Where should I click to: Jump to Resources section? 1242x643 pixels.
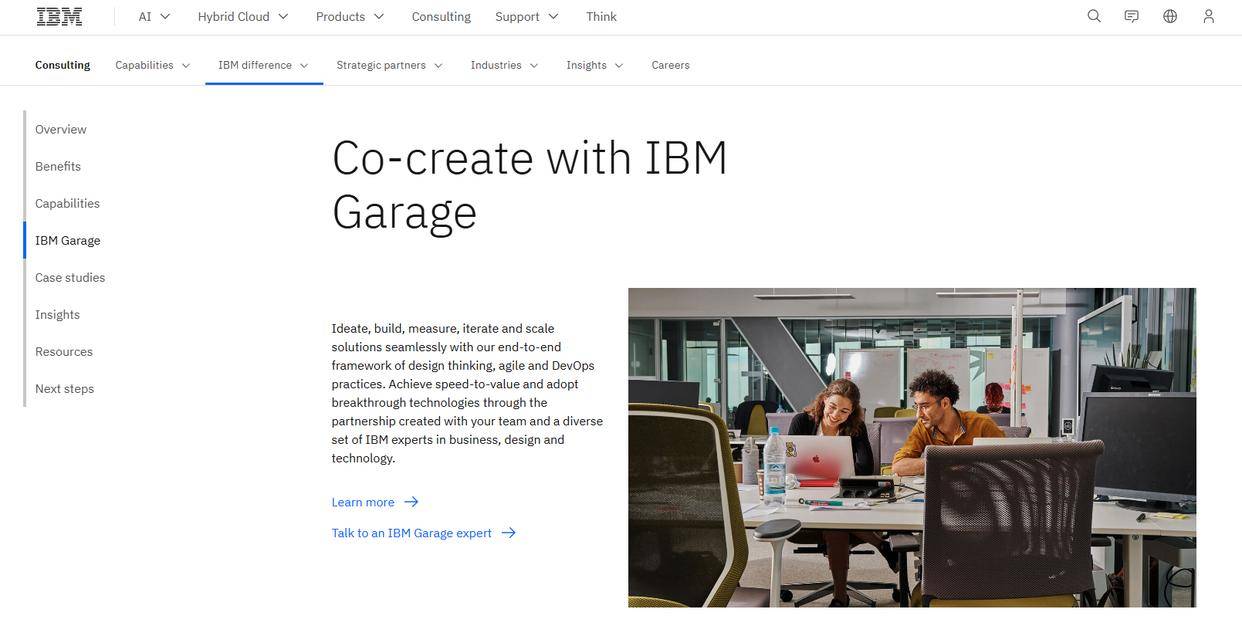[64, 351]
